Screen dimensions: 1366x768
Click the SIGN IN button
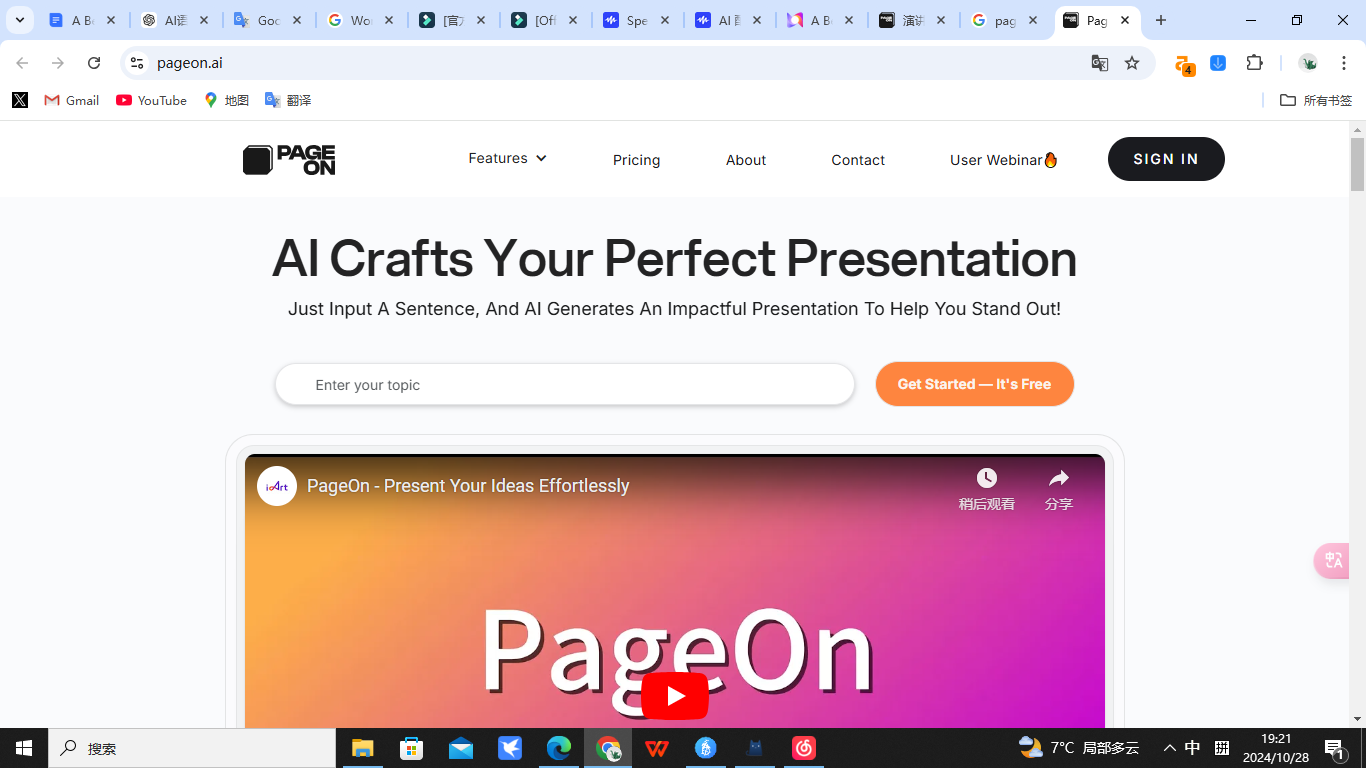point(1166,159)
